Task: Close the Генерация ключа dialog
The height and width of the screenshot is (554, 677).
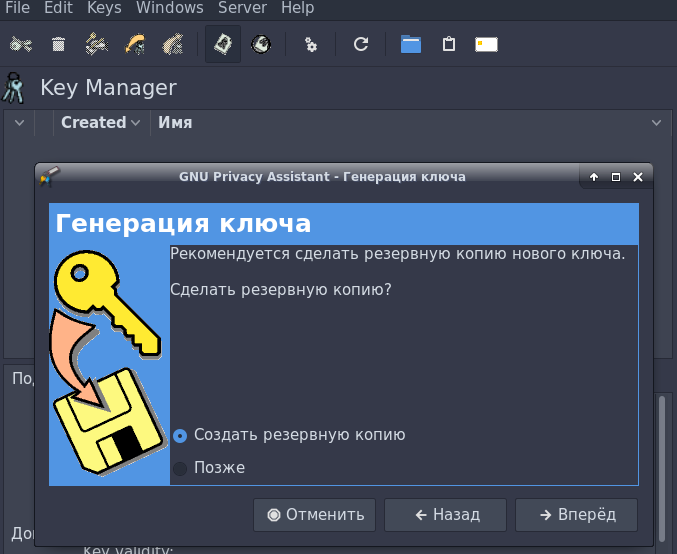Action: pyautogui.click(x=638, y=177)
